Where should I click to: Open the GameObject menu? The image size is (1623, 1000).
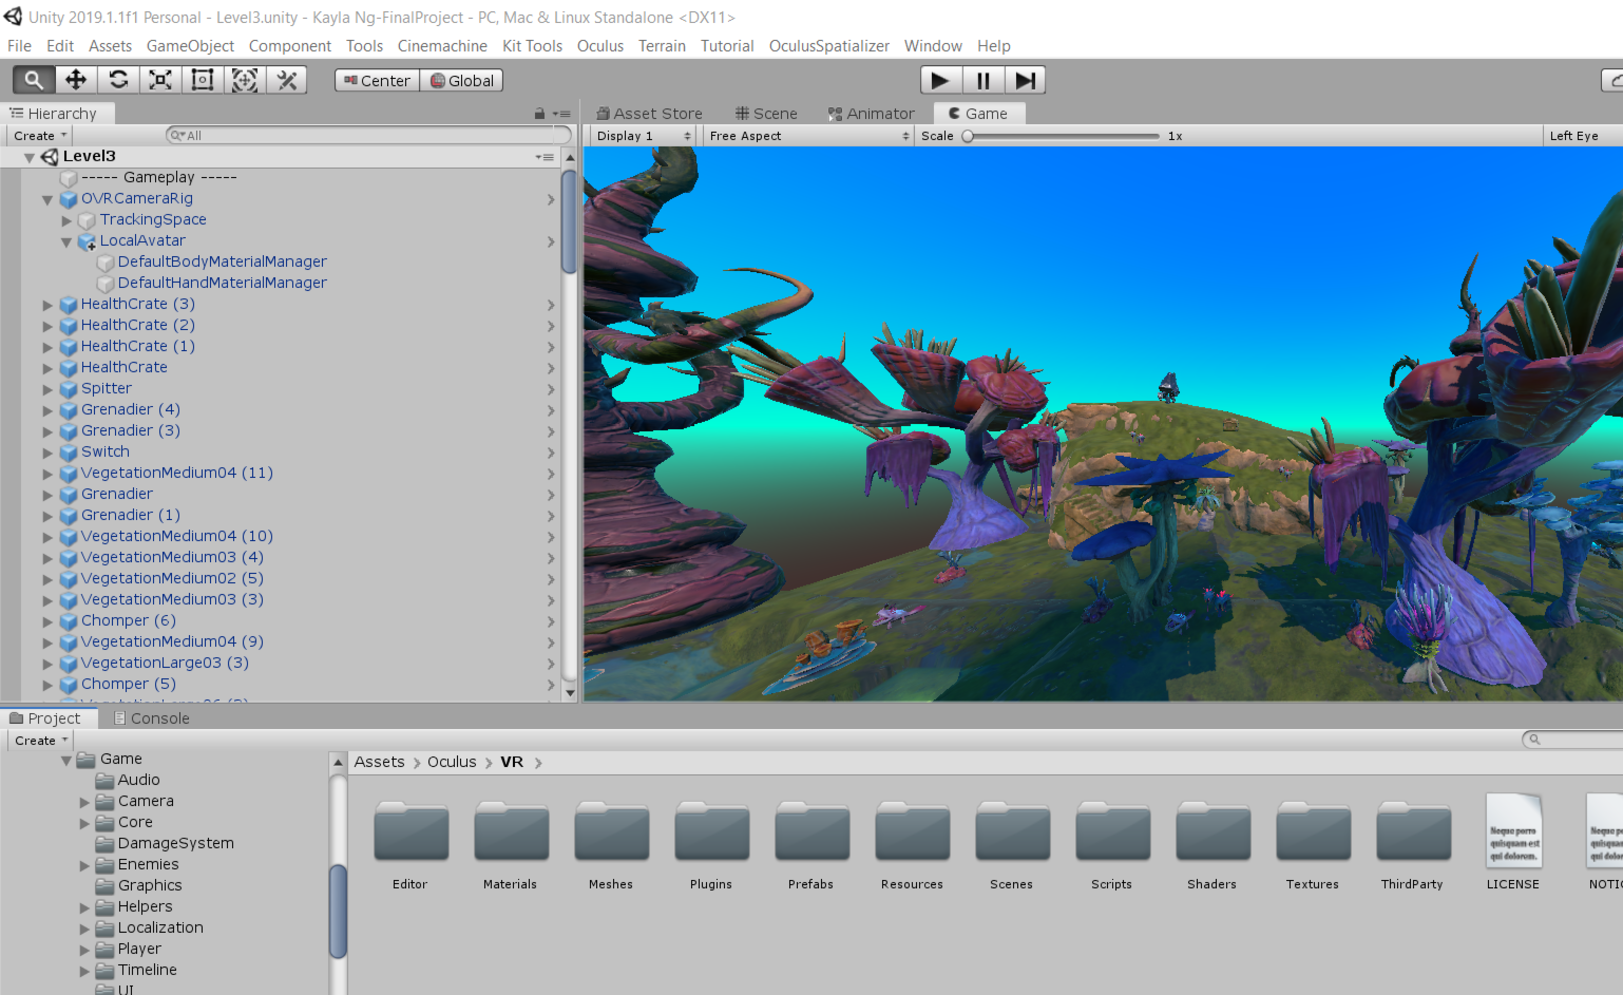point(190,46)
